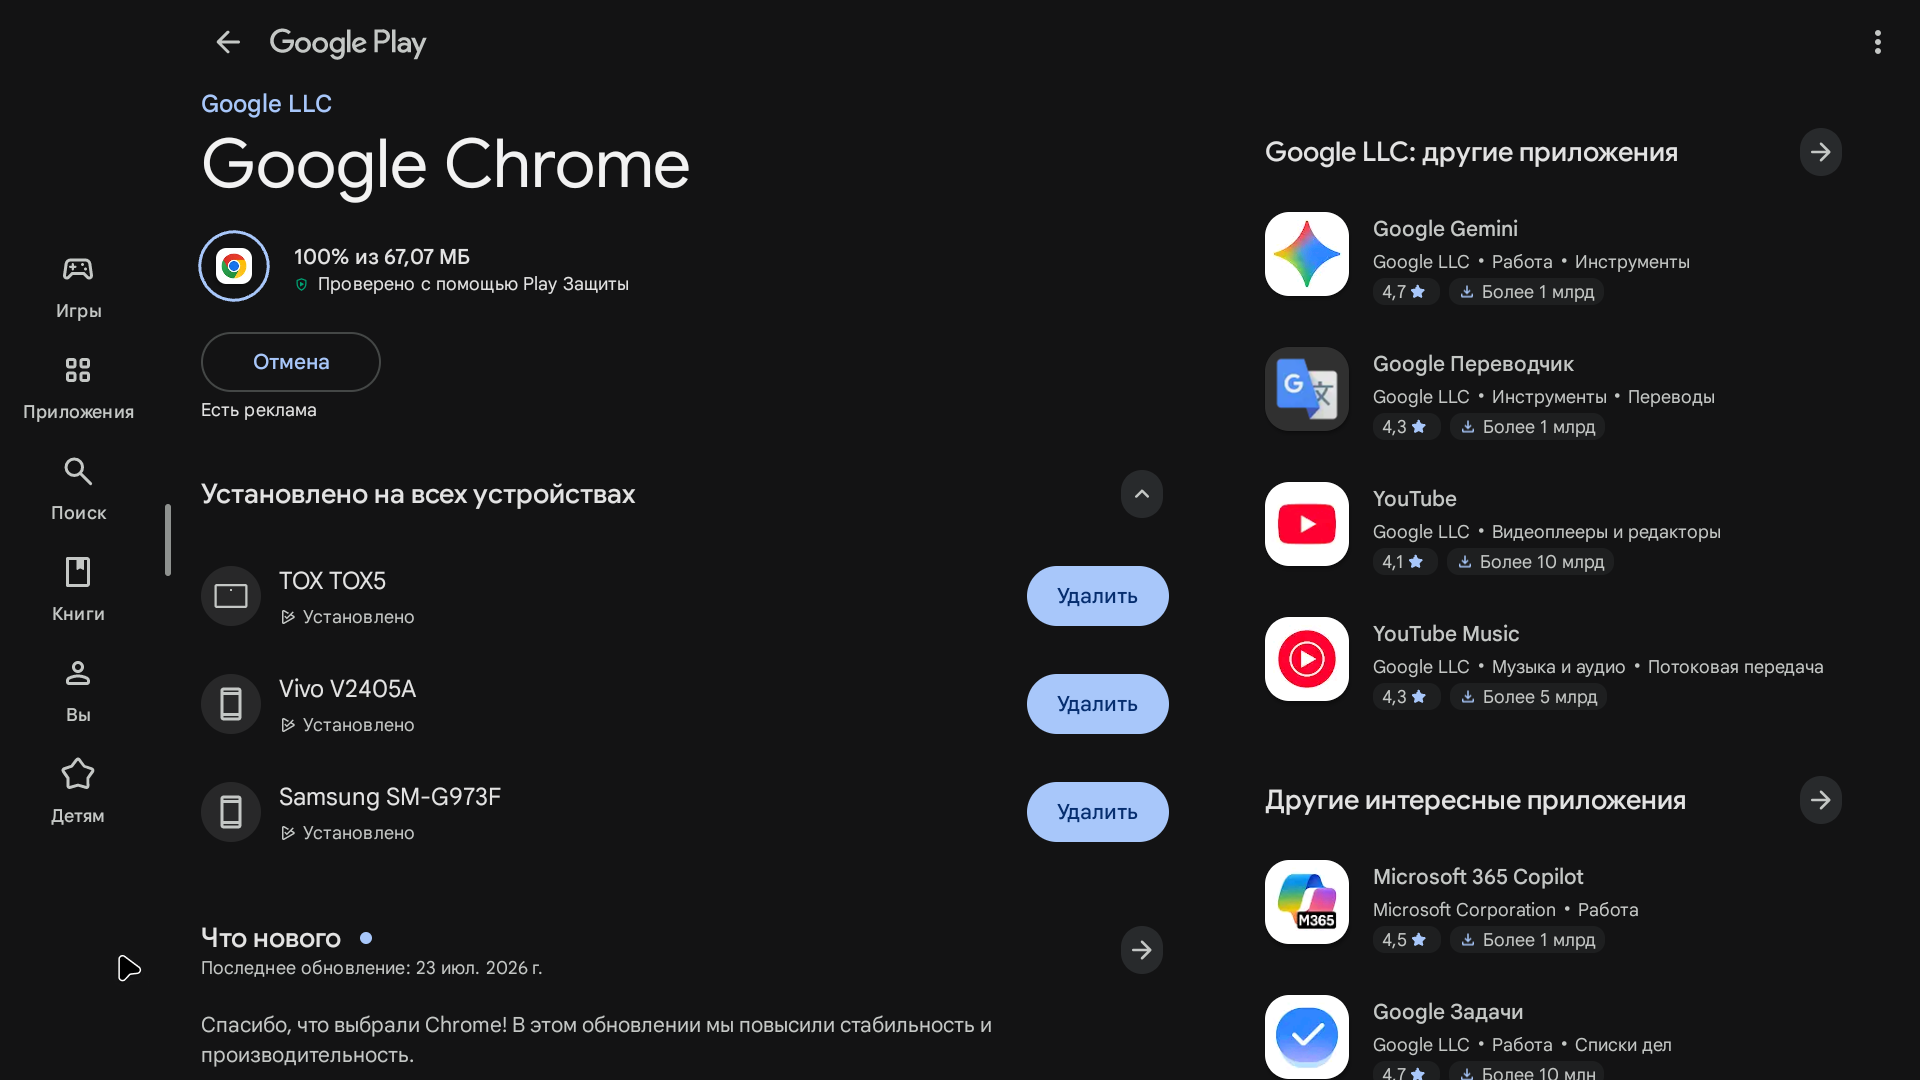Collapse the Установлено на всех устройствах section
Viewport: 1920px width, 1080px height.
[x=1141, y=494]
